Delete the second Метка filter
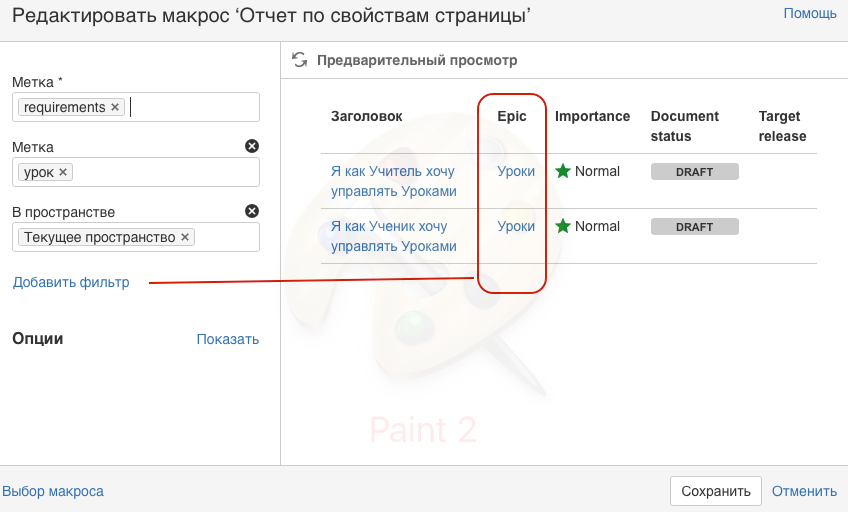Screen dimensions: 848x512 (252, 146)
